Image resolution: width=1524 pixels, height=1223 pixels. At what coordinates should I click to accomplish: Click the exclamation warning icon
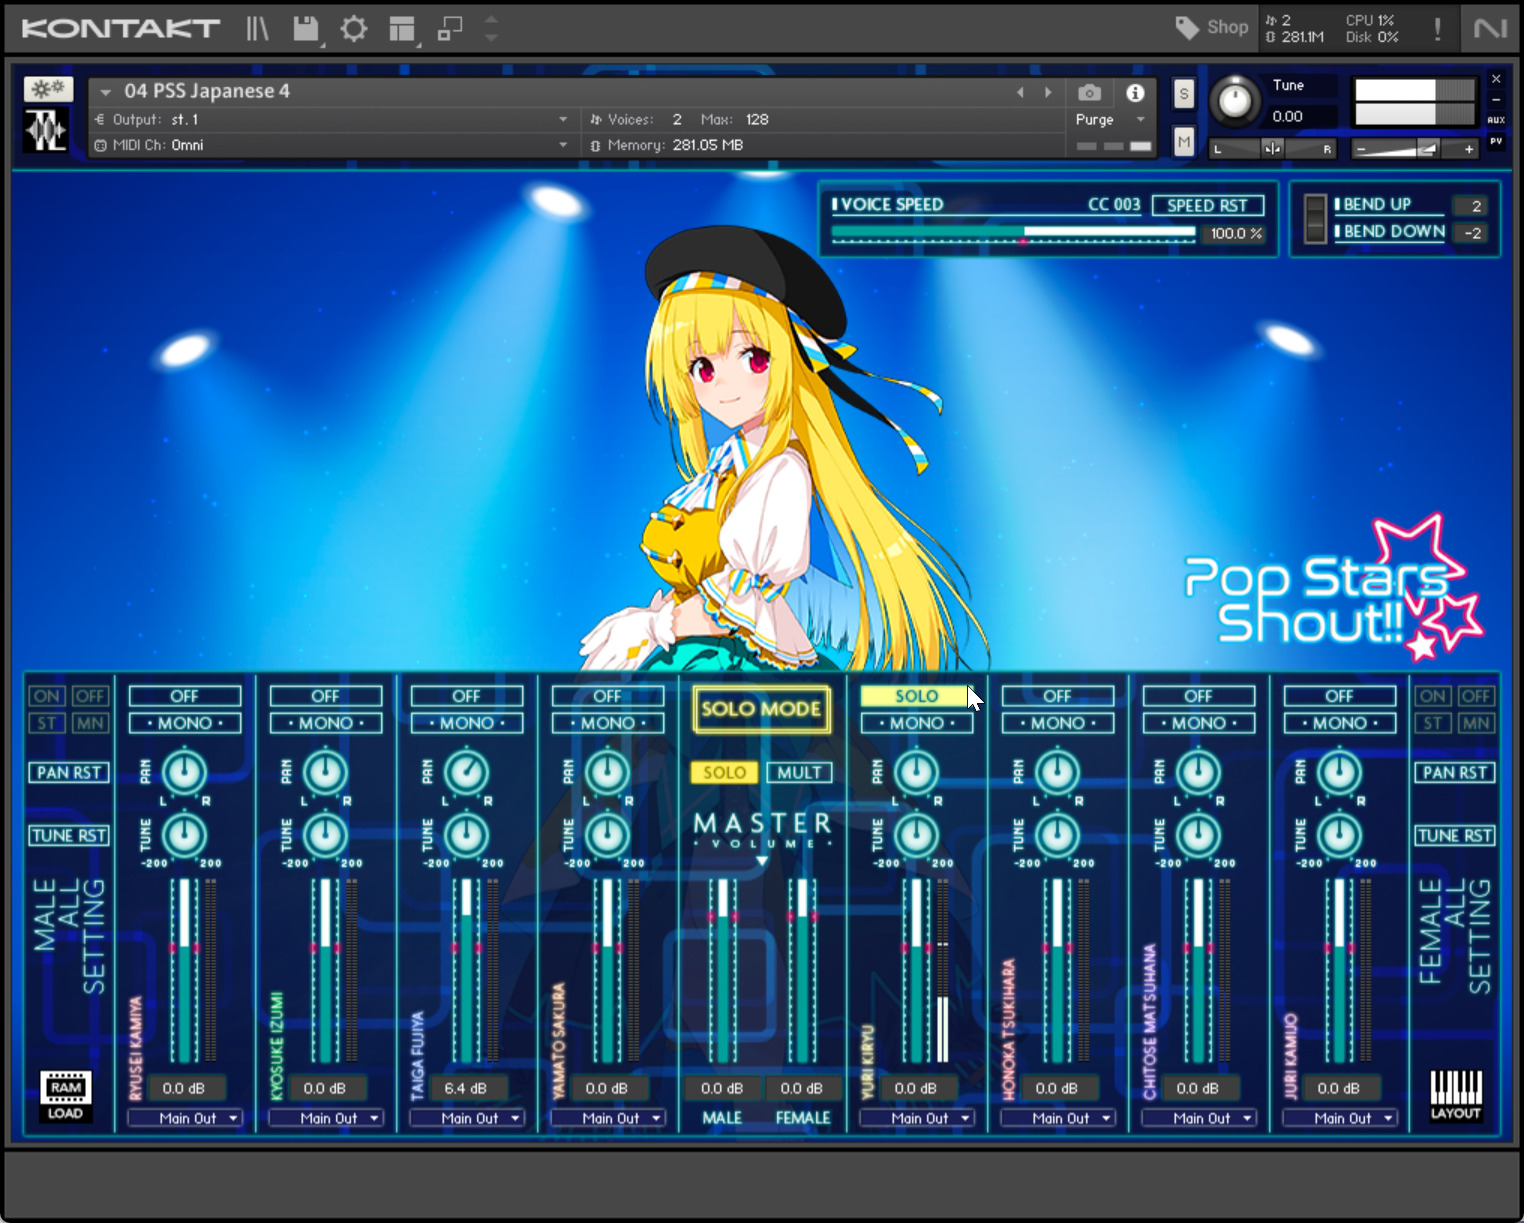[1437, 28]
